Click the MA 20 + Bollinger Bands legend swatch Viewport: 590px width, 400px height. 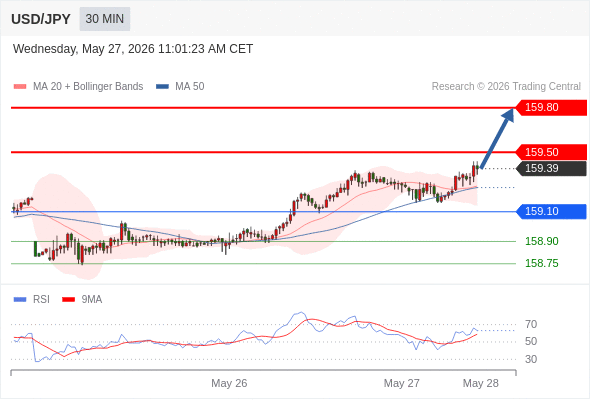(20, 87)
